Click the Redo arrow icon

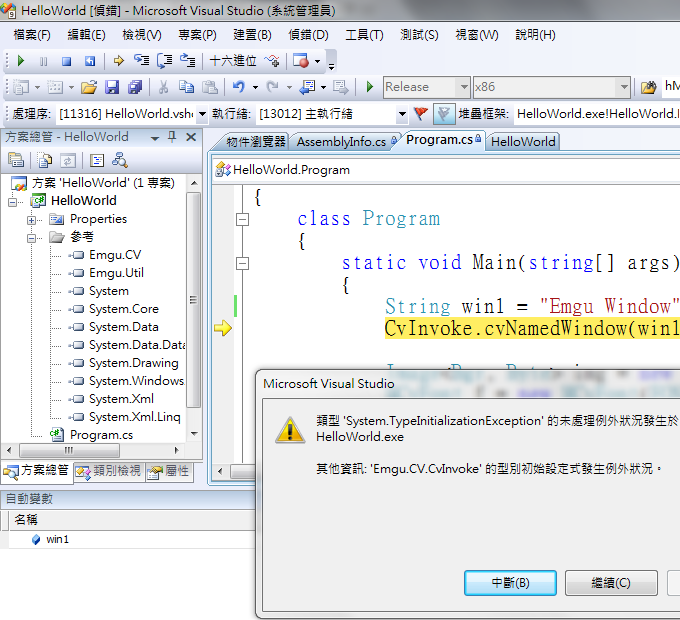click(x=272, y=87)
